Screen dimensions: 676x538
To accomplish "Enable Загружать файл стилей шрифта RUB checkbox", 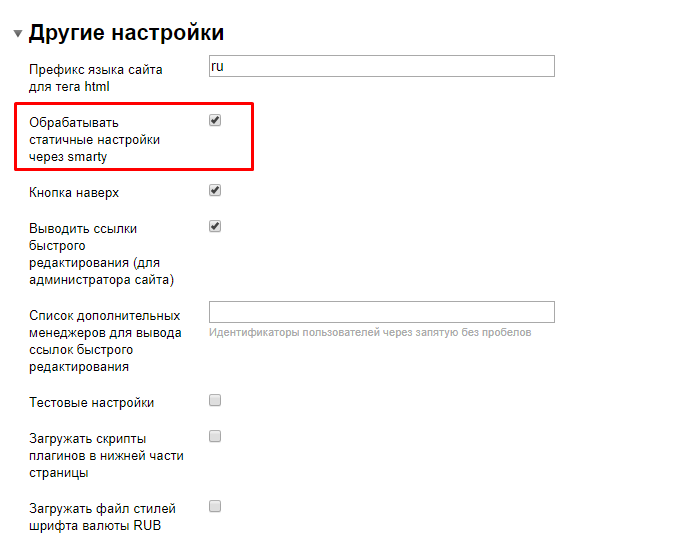I will coord(215,506).
